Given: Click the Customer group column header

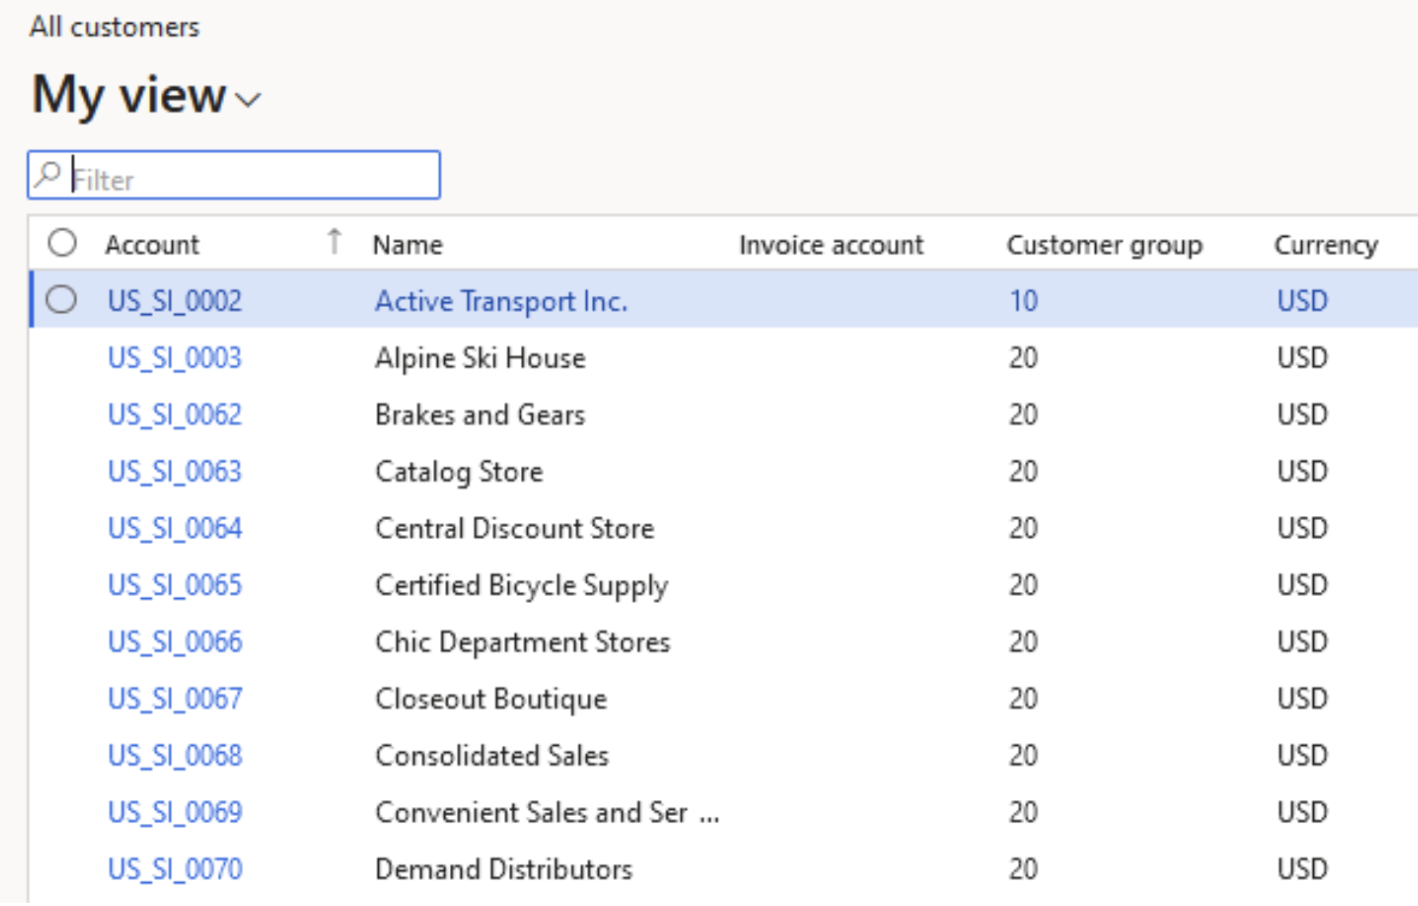Looking at the screenshot, I should [1104, 245].
